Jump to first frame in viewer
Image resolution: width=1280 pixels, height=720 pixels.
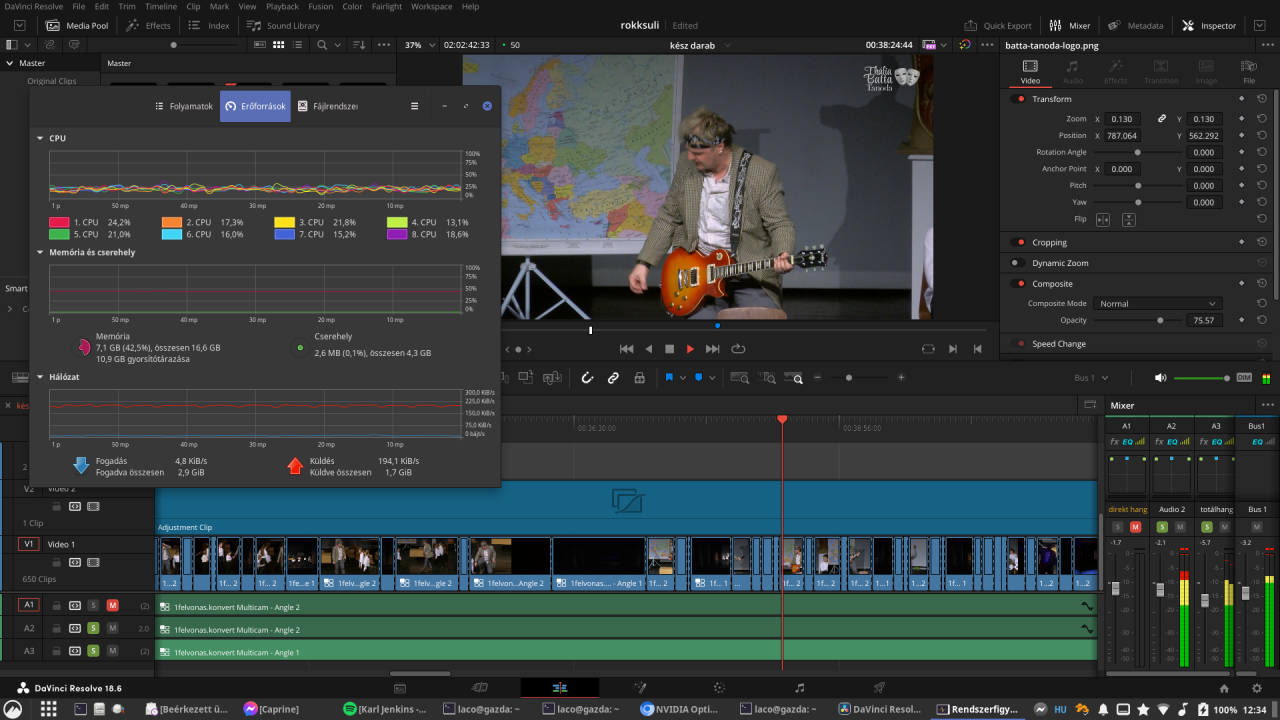(x=626, y=349)
